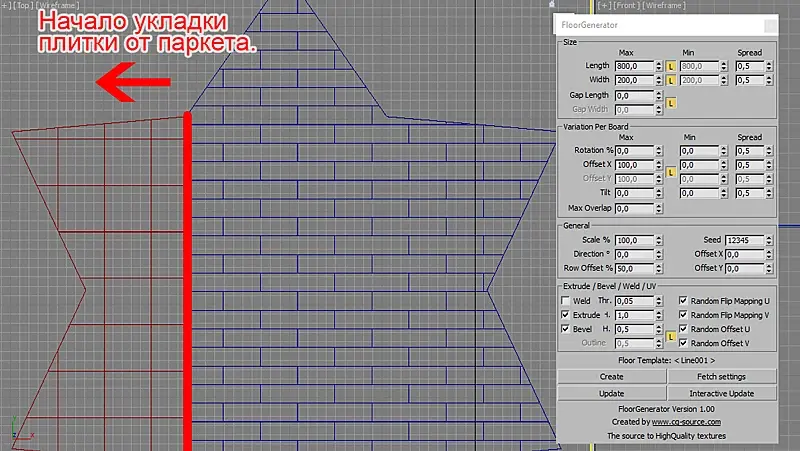The width and height of the screenshot is (800, 451).
Task: Close the FloorGenerator dialog
Action: pyautogui.click(x=770, y=25)
